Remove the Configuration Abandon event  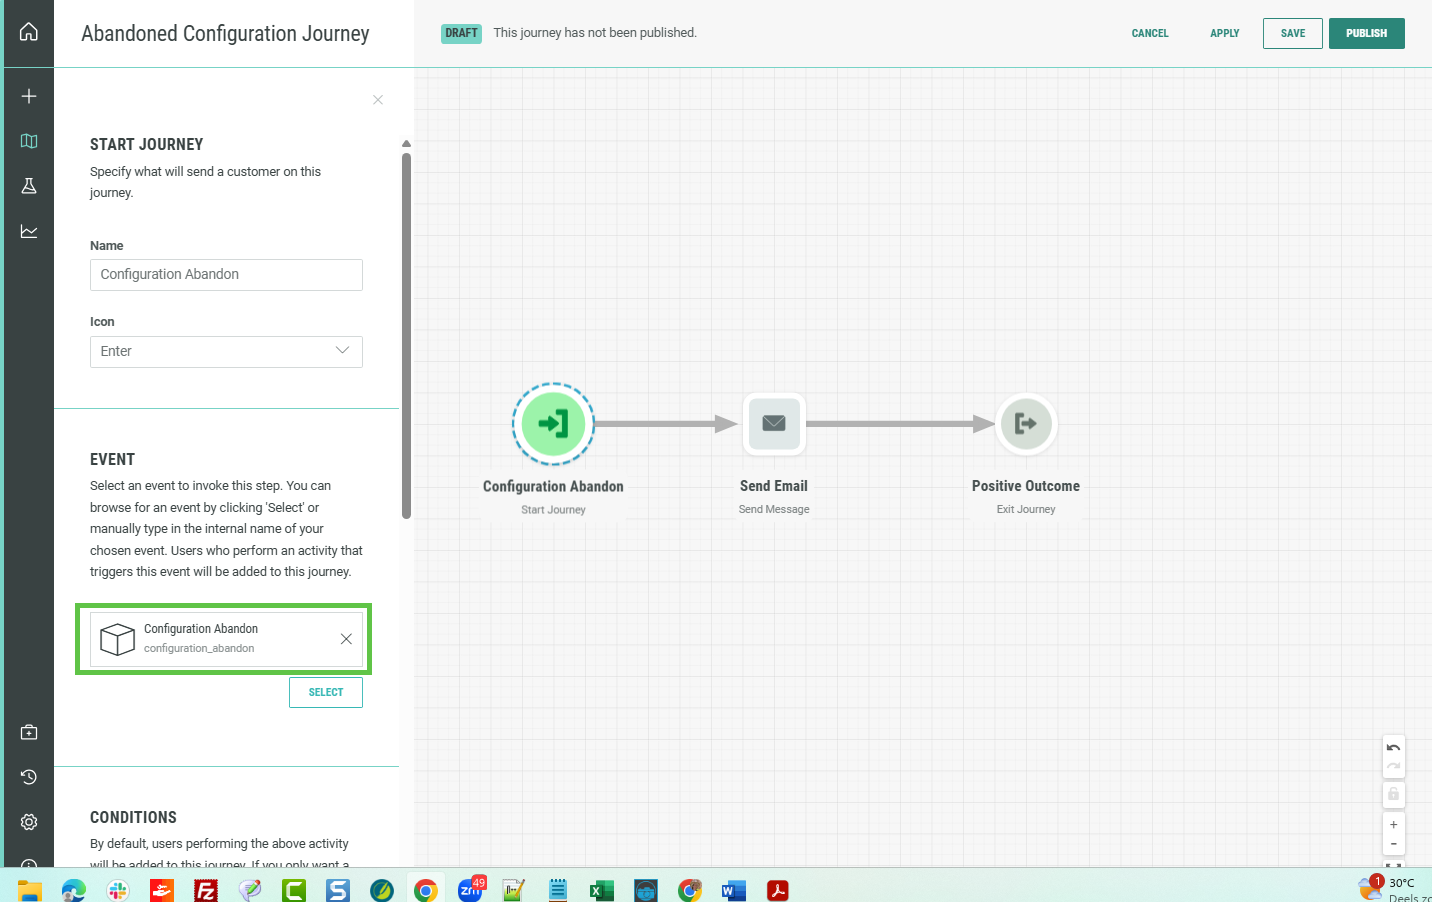point(346,639)
